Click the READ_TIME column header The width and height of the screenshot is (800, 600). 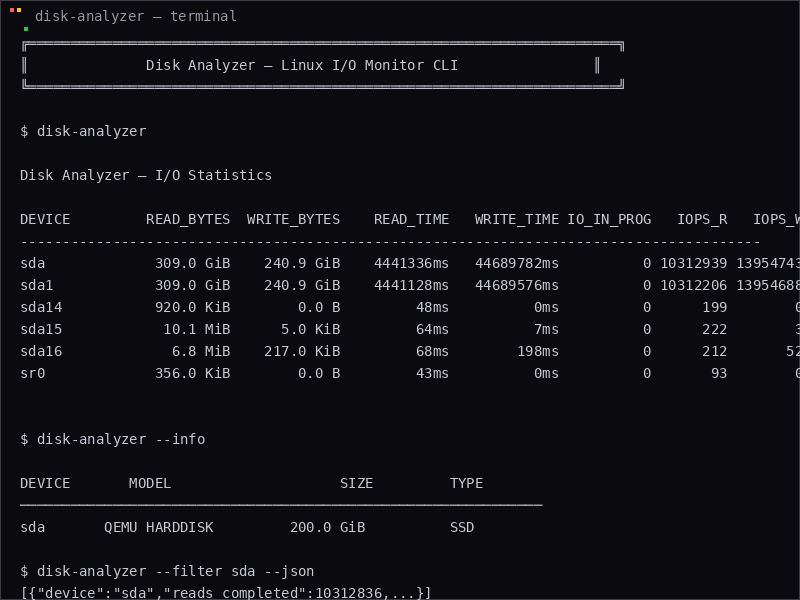pos(411,220)
